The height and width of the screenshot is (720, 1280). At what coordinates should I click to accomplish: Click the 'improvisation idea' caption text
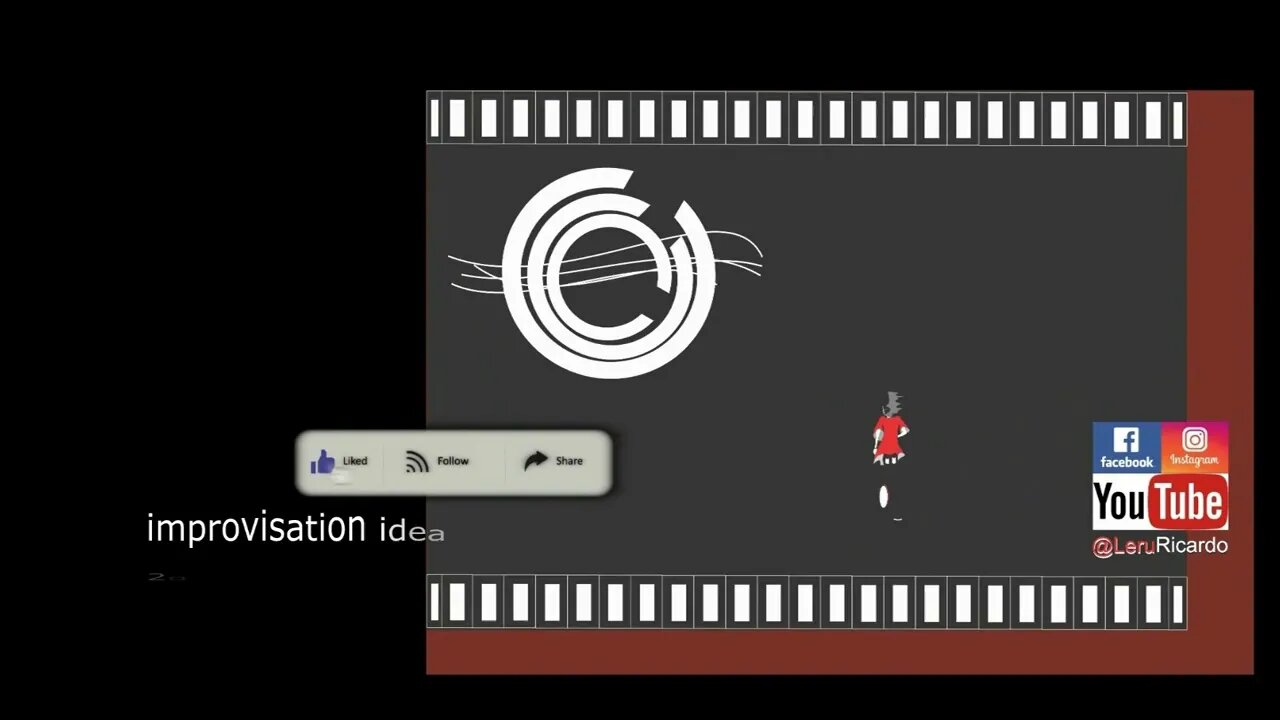[x=295, y=528]
